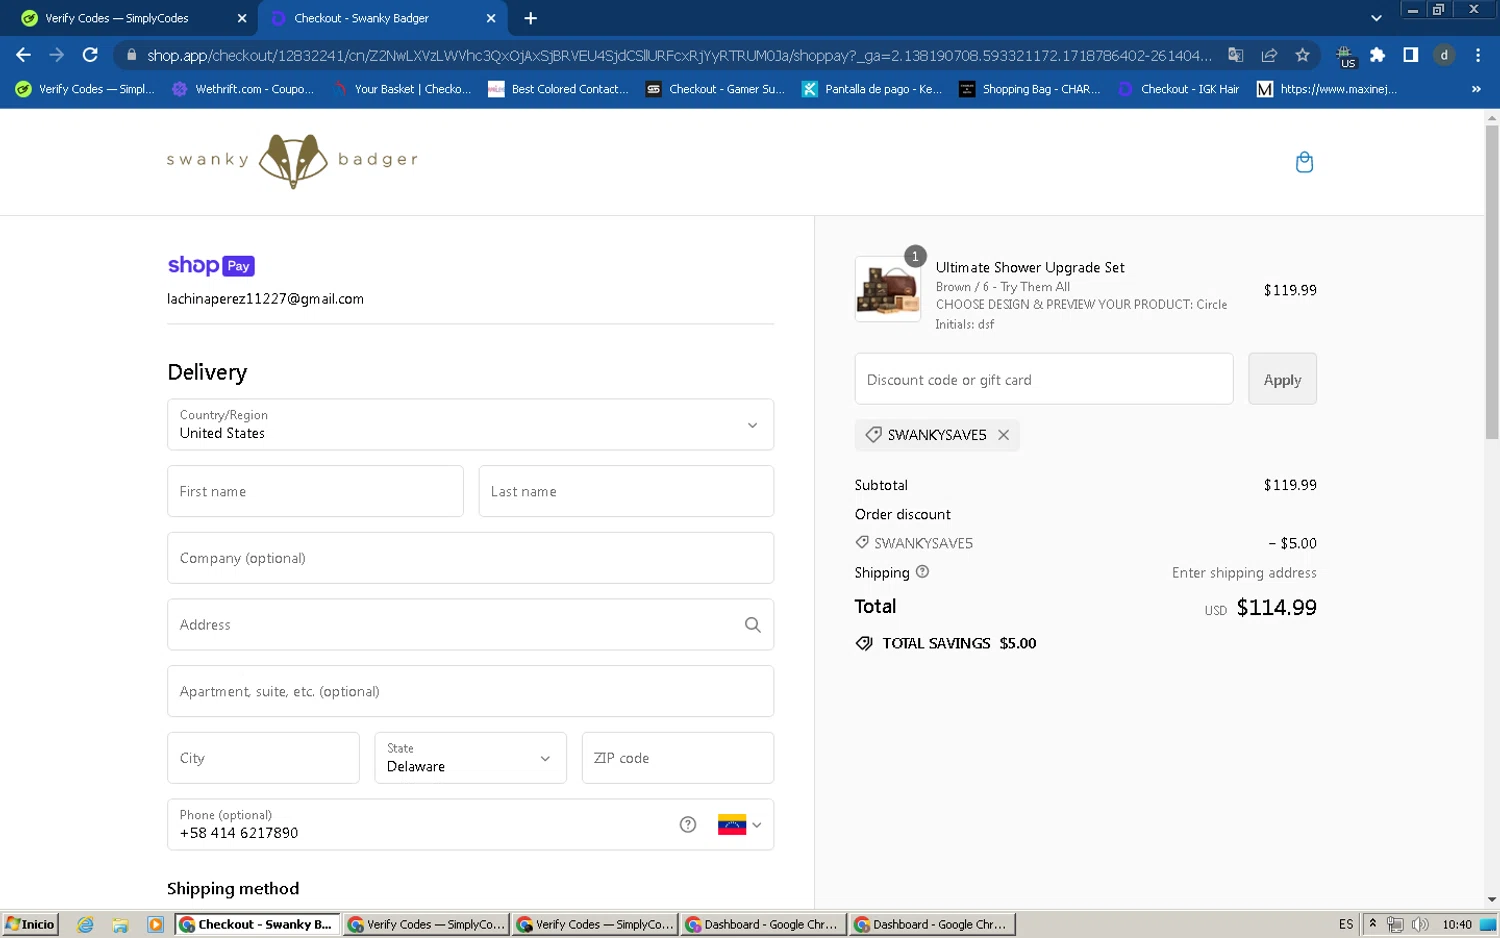Image resolution: width=1500 pixels, height=938 pixels.
Task: Open the Your Basket | Checko... bookmark
Action: 401,89
